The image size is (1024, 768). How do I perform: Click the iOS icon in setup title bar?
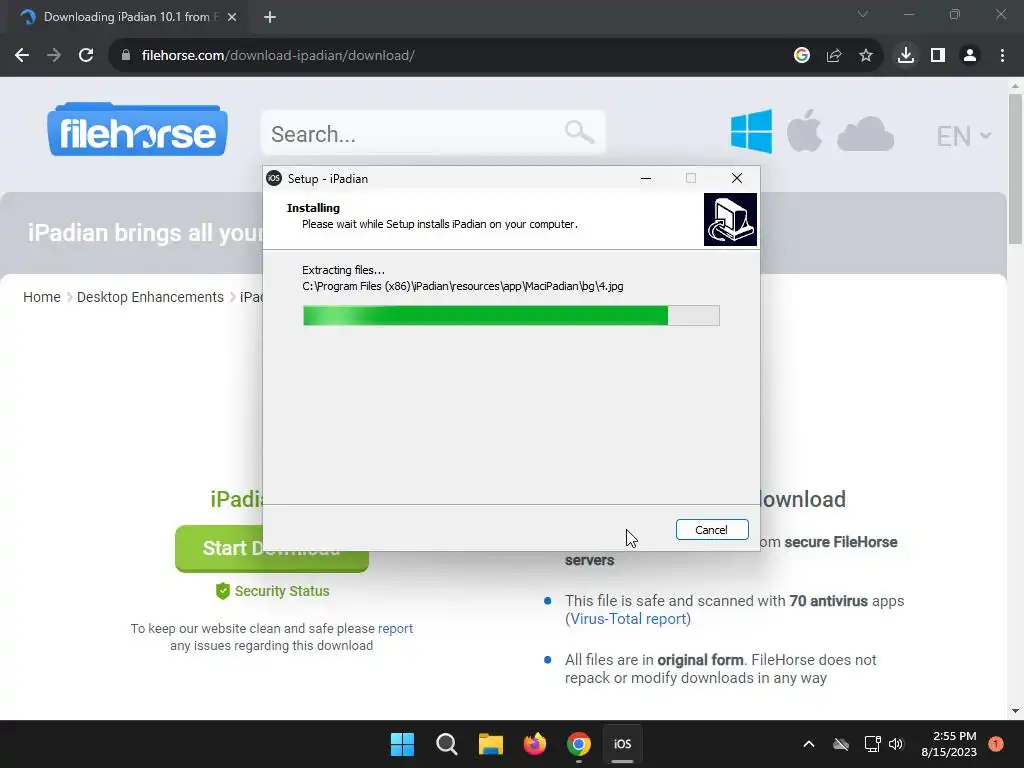(274, 178)
